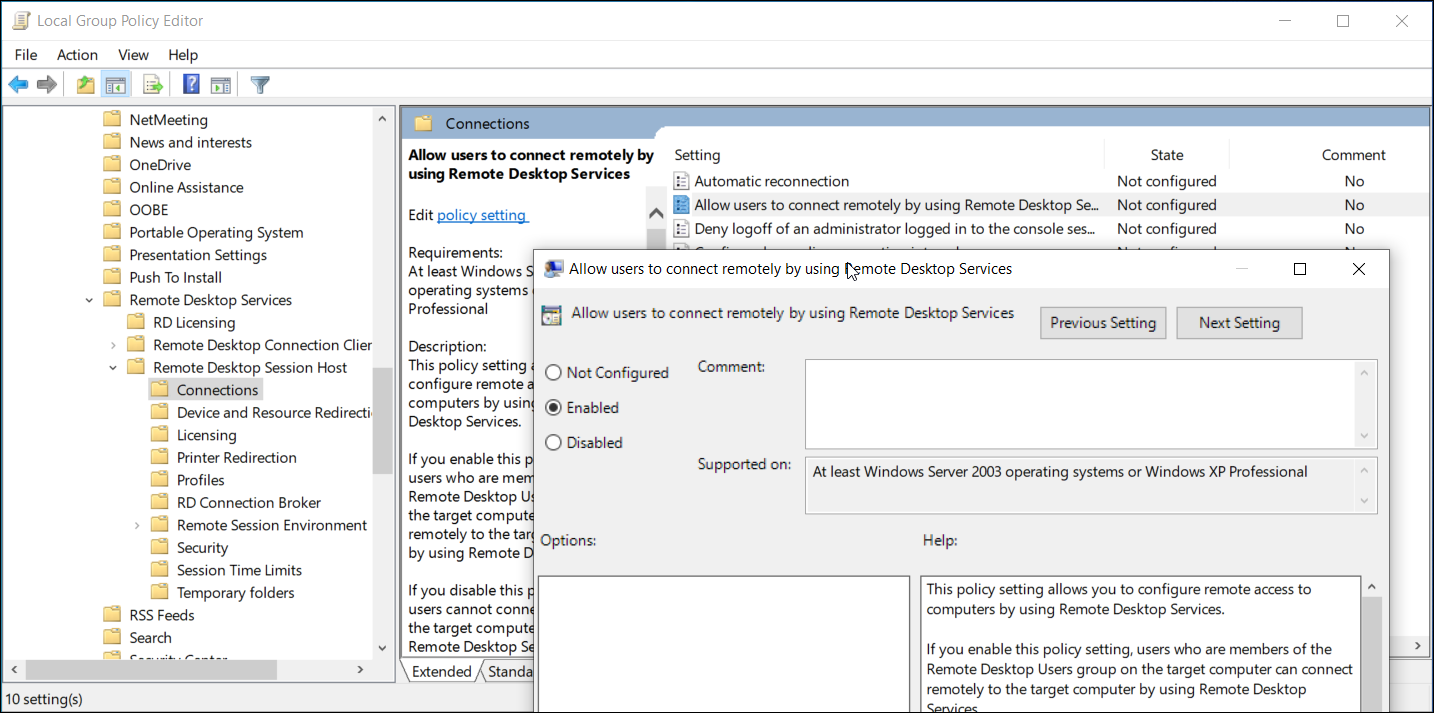Click the Deny logoff setting row icon
The height and width of the screenshot is (713, 1434).
682,229
